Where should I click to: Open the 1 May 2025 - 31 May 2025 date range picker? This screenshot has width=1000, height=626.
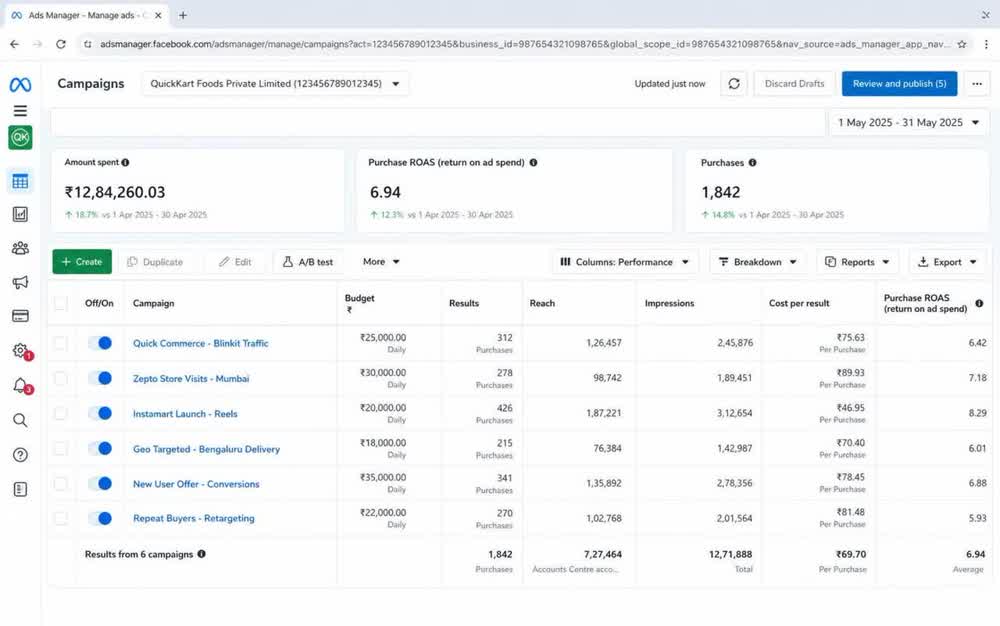click(908, 122)
